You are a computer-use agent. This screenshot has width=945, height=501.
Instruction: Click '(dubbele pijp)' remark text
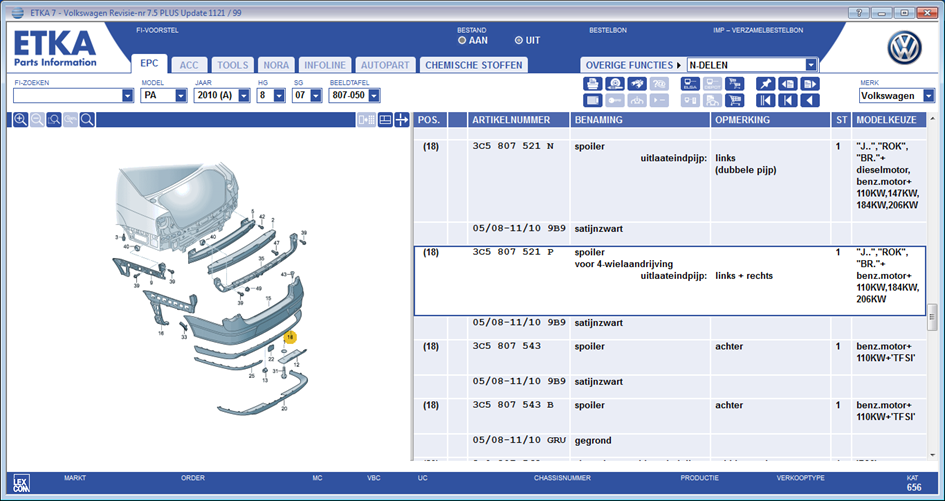746,170
